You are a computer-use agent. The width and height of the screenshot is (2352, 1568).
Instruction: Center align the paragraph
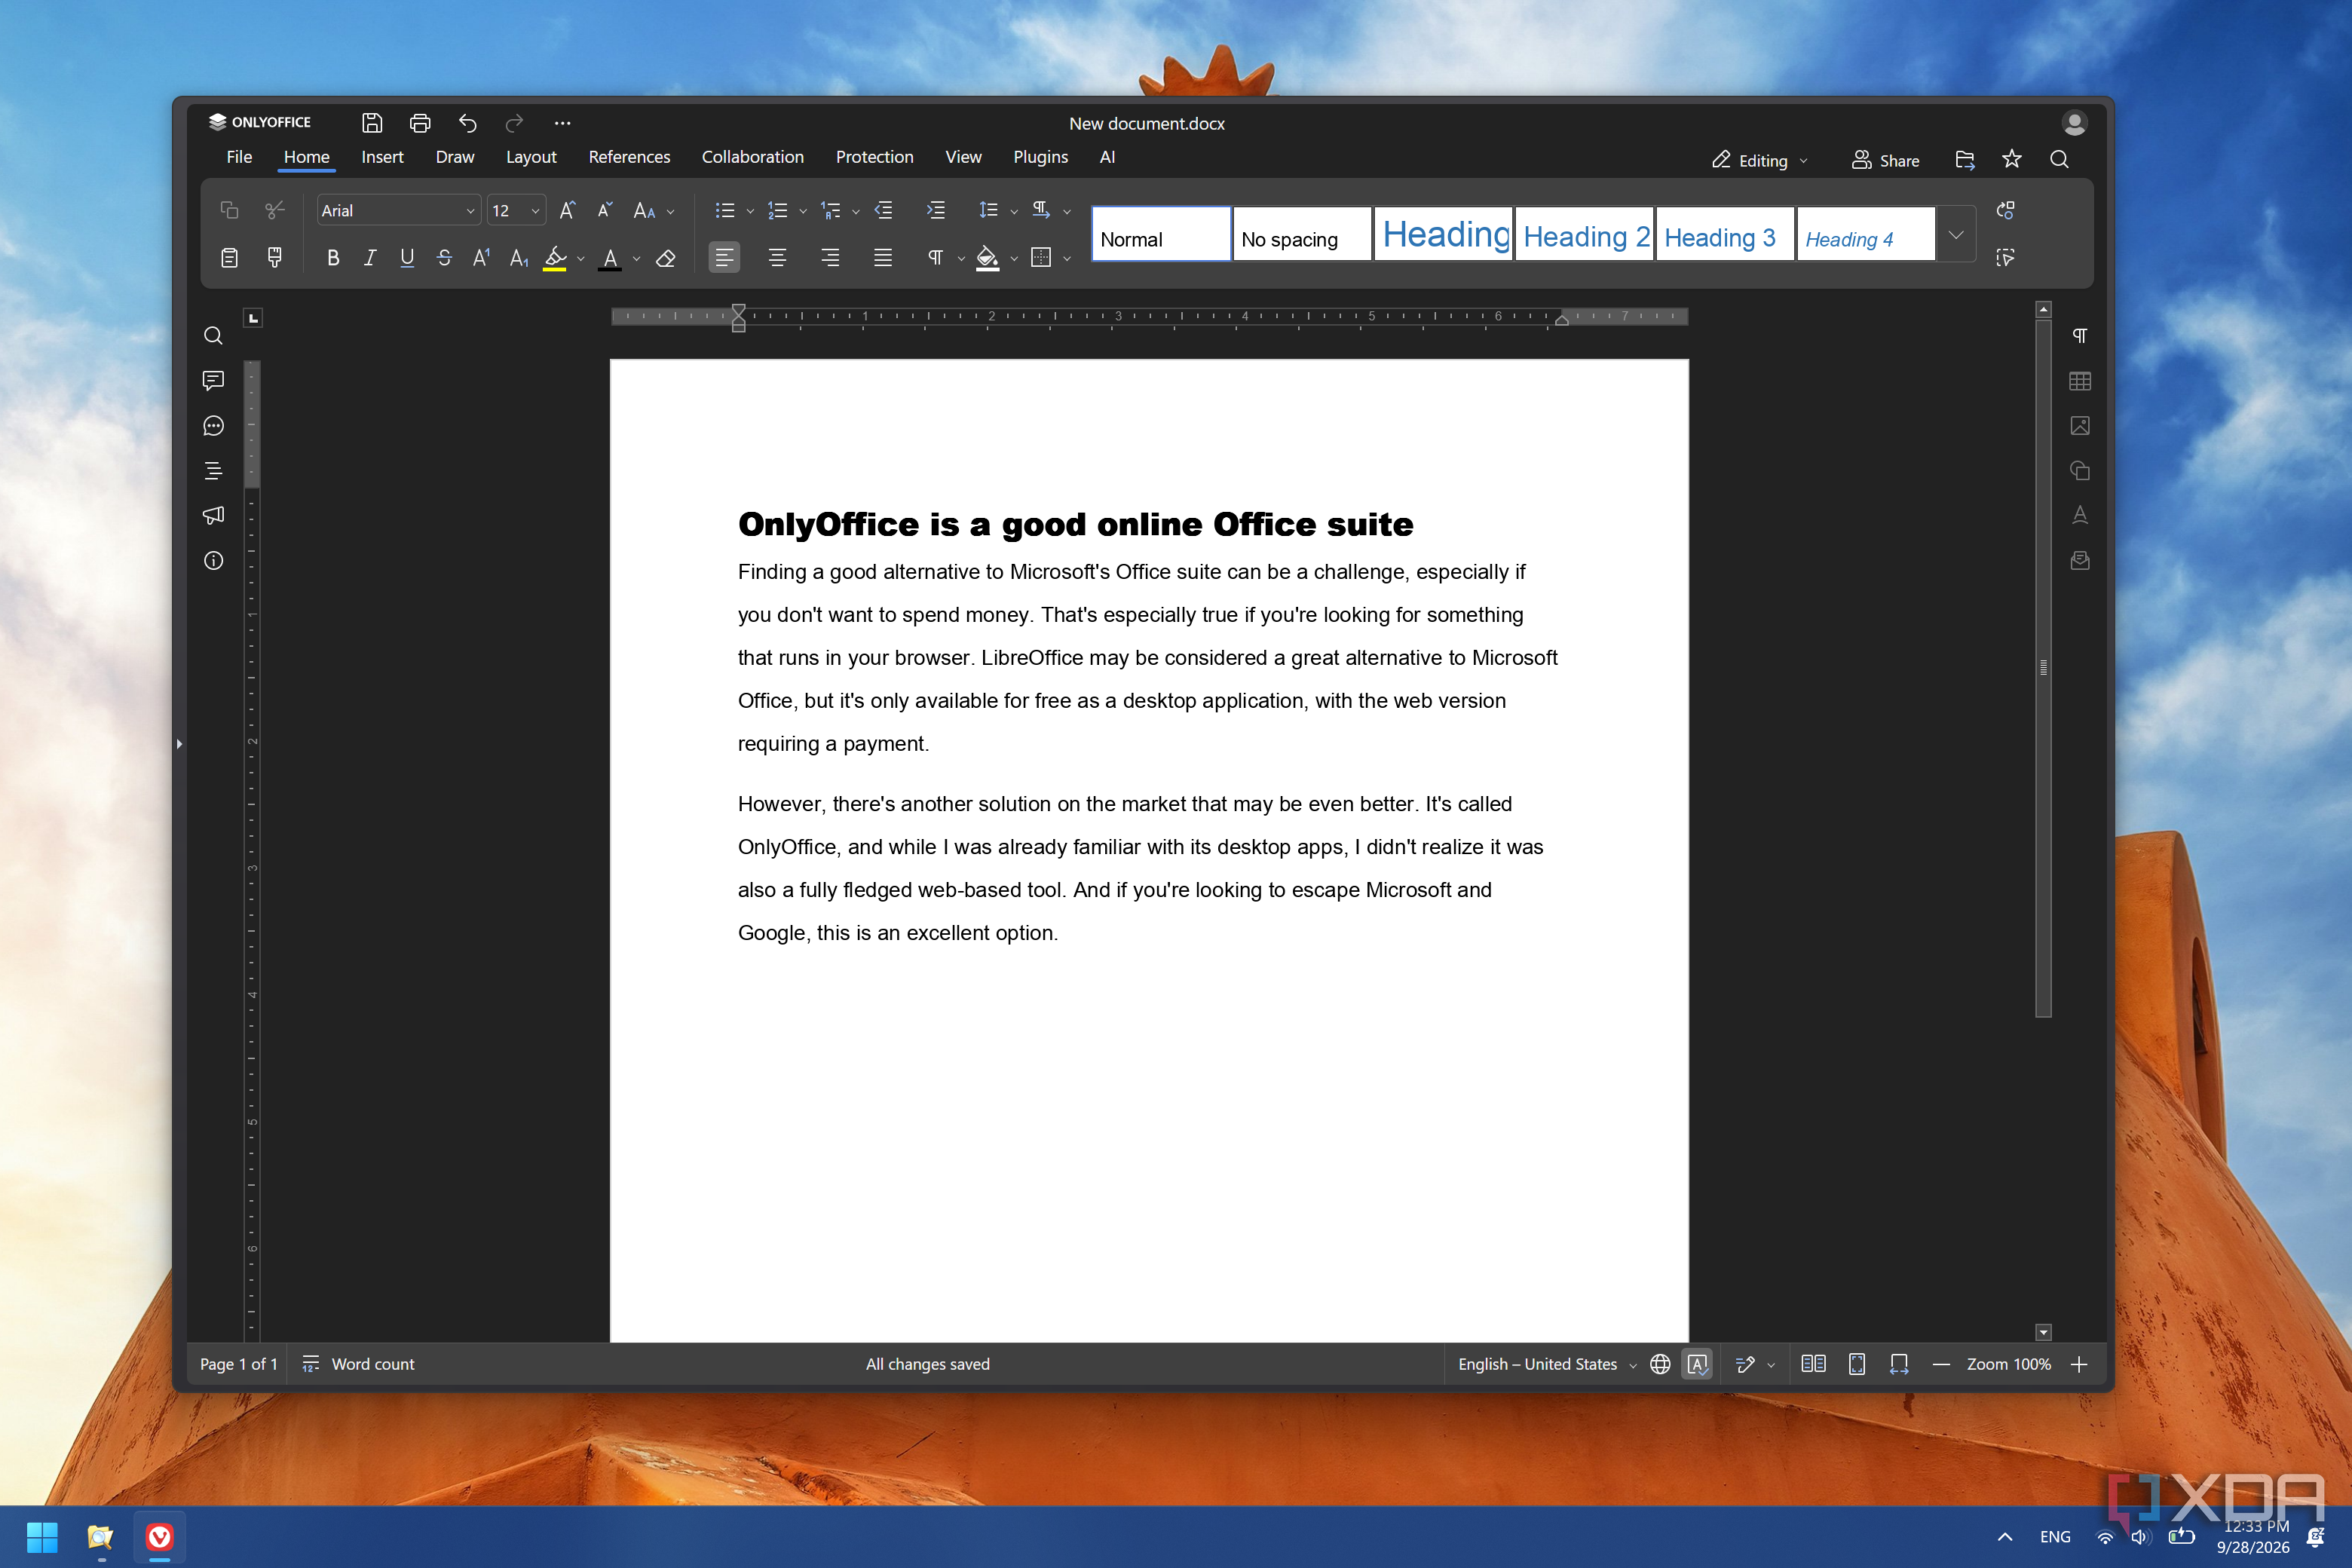tap(777, 258)
